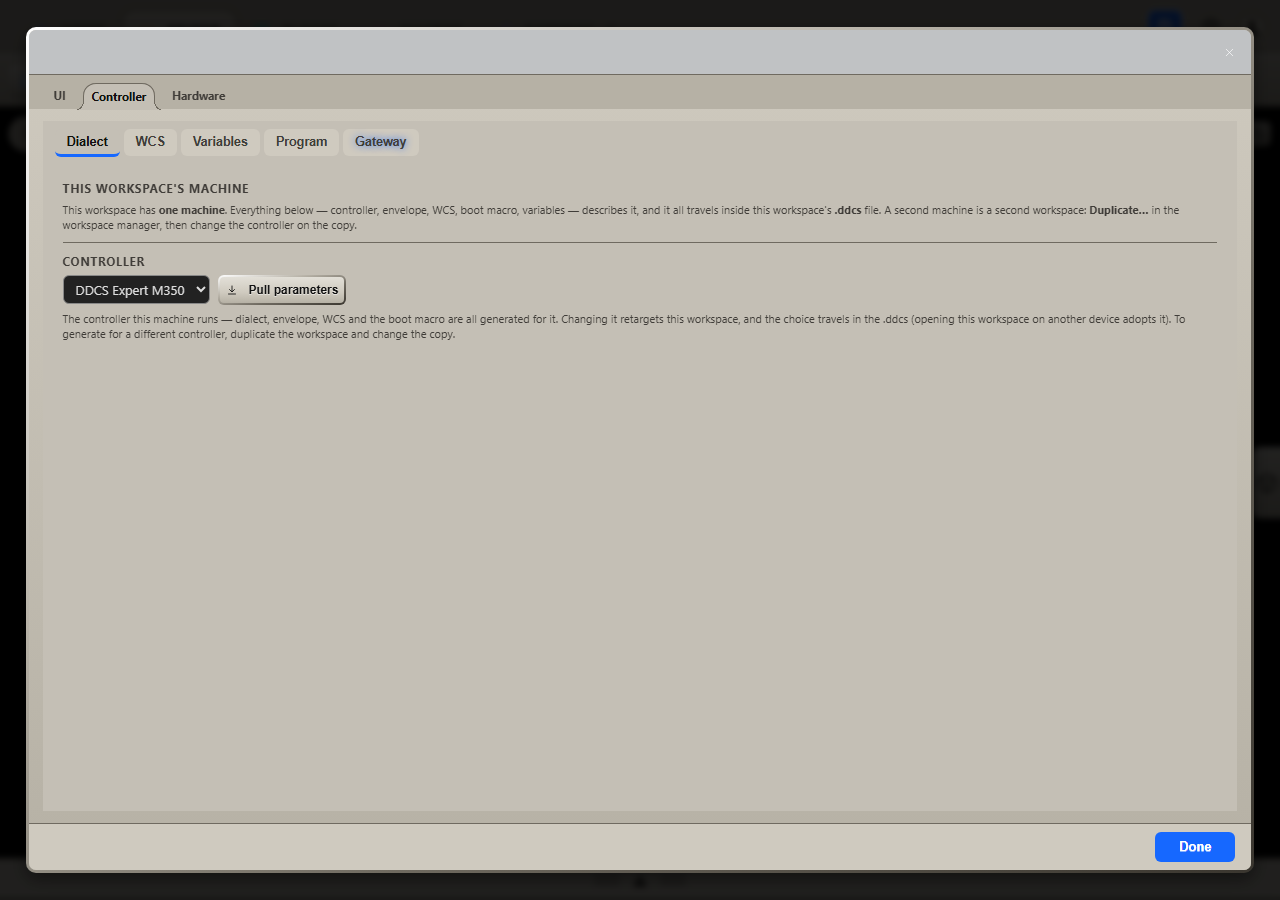The height and width of the screenshot is (900, 1280).
Task: Open the Gateway sub-tab
Action: point(380,142)
